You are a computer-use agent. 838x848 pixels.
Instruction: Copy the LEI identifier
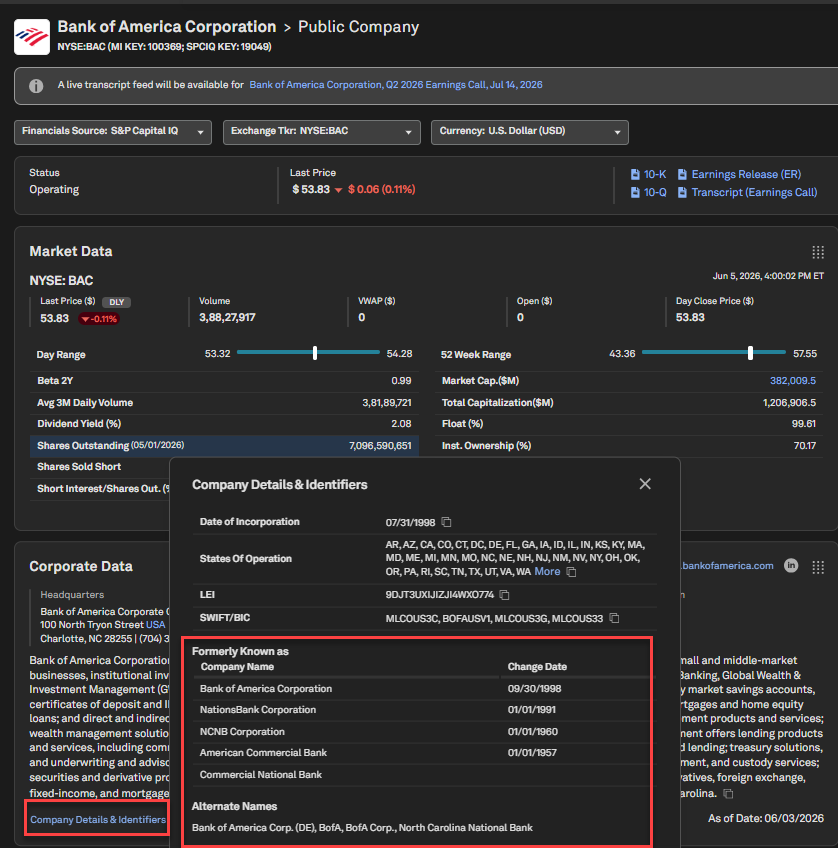pyautogui.click(x=504, y=595)
